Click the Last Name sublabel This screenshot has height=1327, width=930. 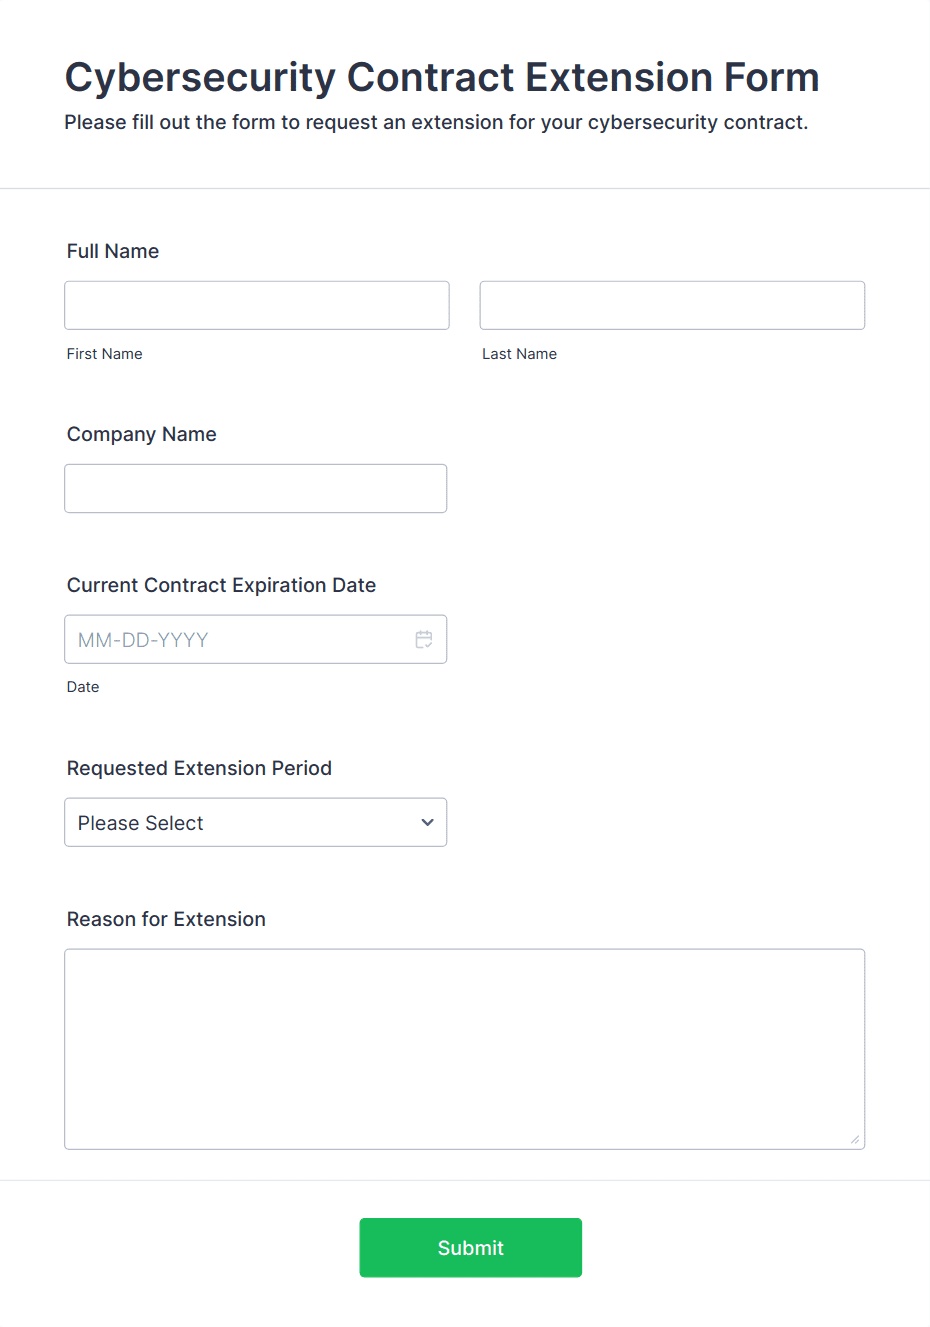coord(519,354)
